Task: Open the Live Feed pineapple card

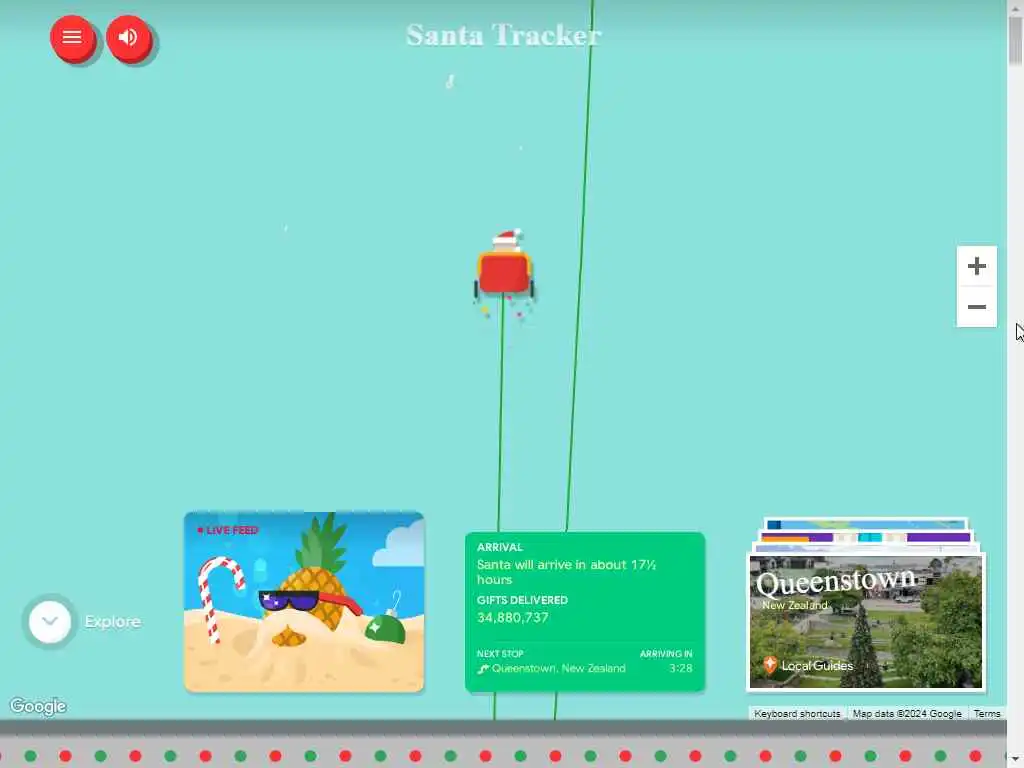Action: click(x=304, y=601)
